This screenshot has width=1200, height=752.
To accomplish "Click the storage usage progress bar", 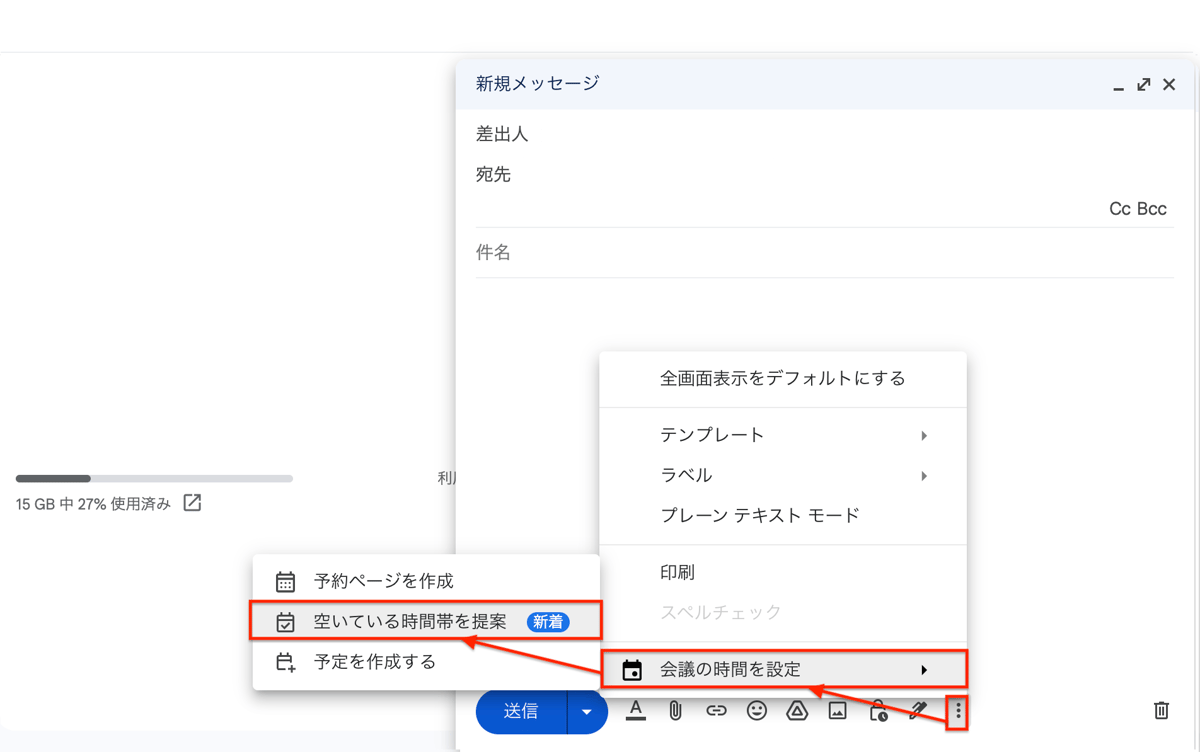I will 154,479.
